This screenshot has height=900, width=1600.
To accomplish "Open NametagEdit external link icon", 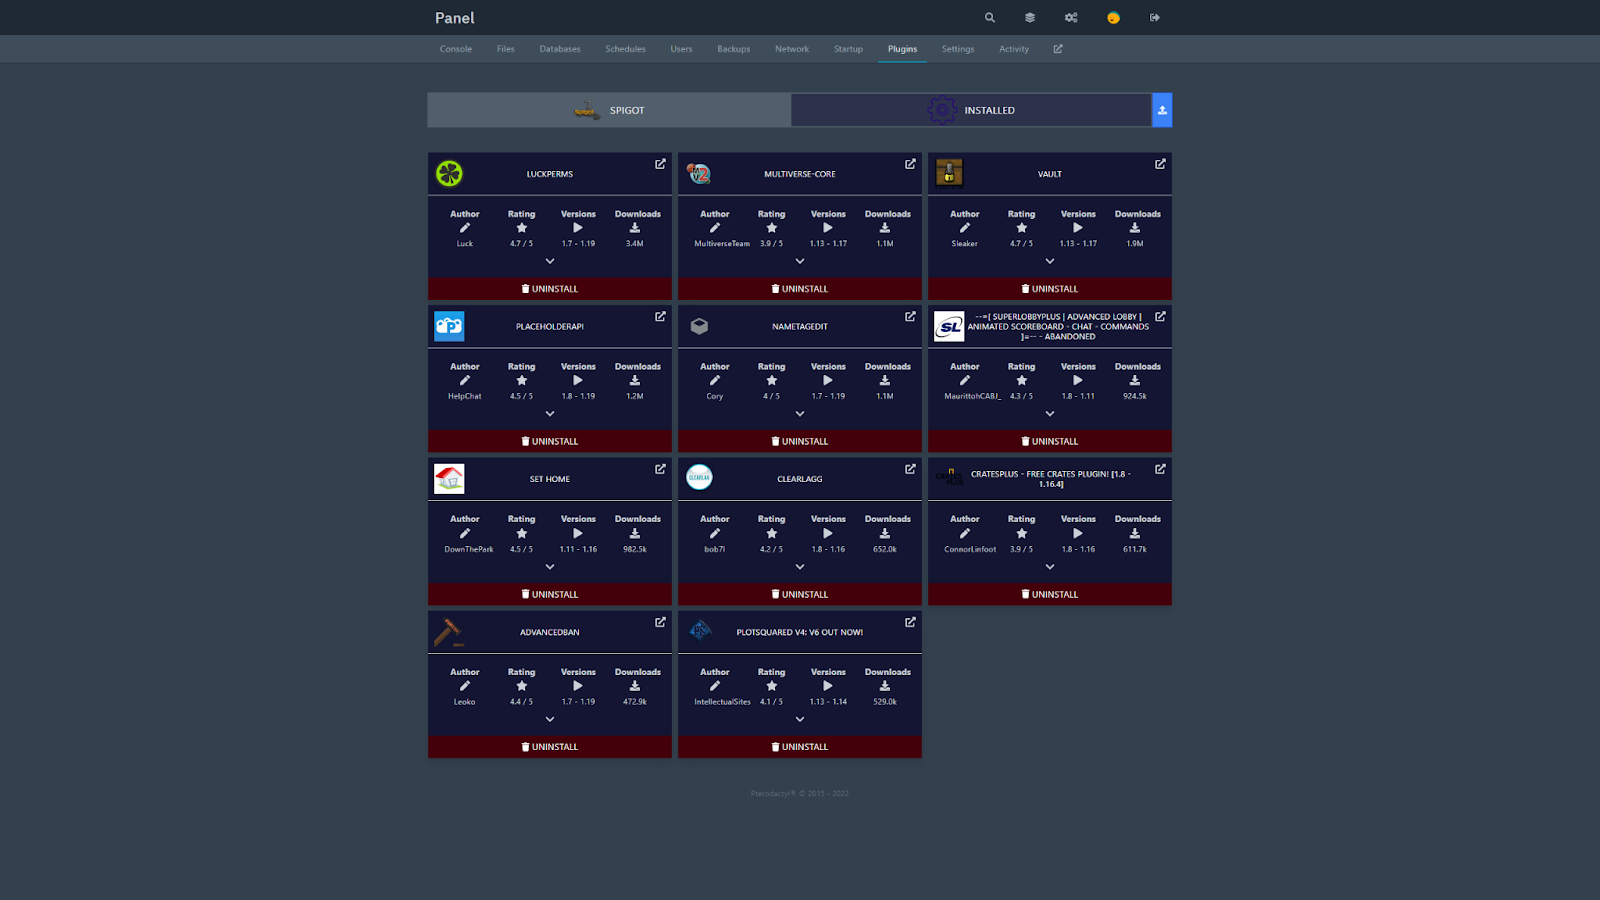I will 910,316.
